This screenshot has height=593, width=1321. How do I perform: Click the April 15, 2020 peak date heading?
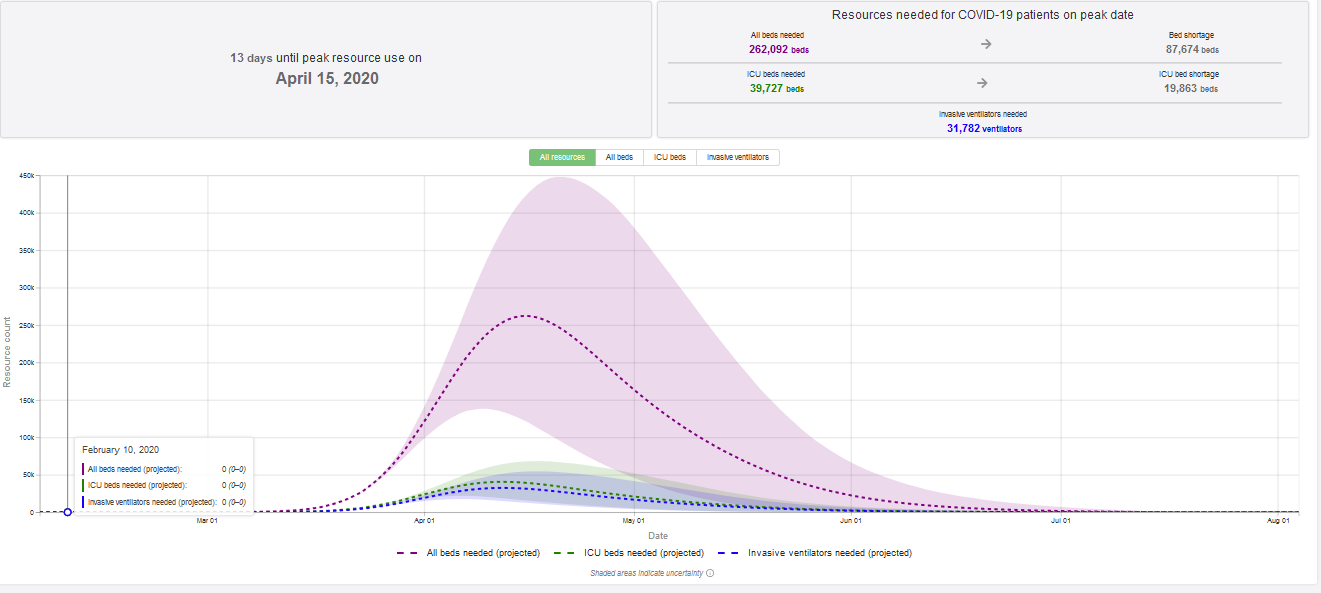point(327,78)
